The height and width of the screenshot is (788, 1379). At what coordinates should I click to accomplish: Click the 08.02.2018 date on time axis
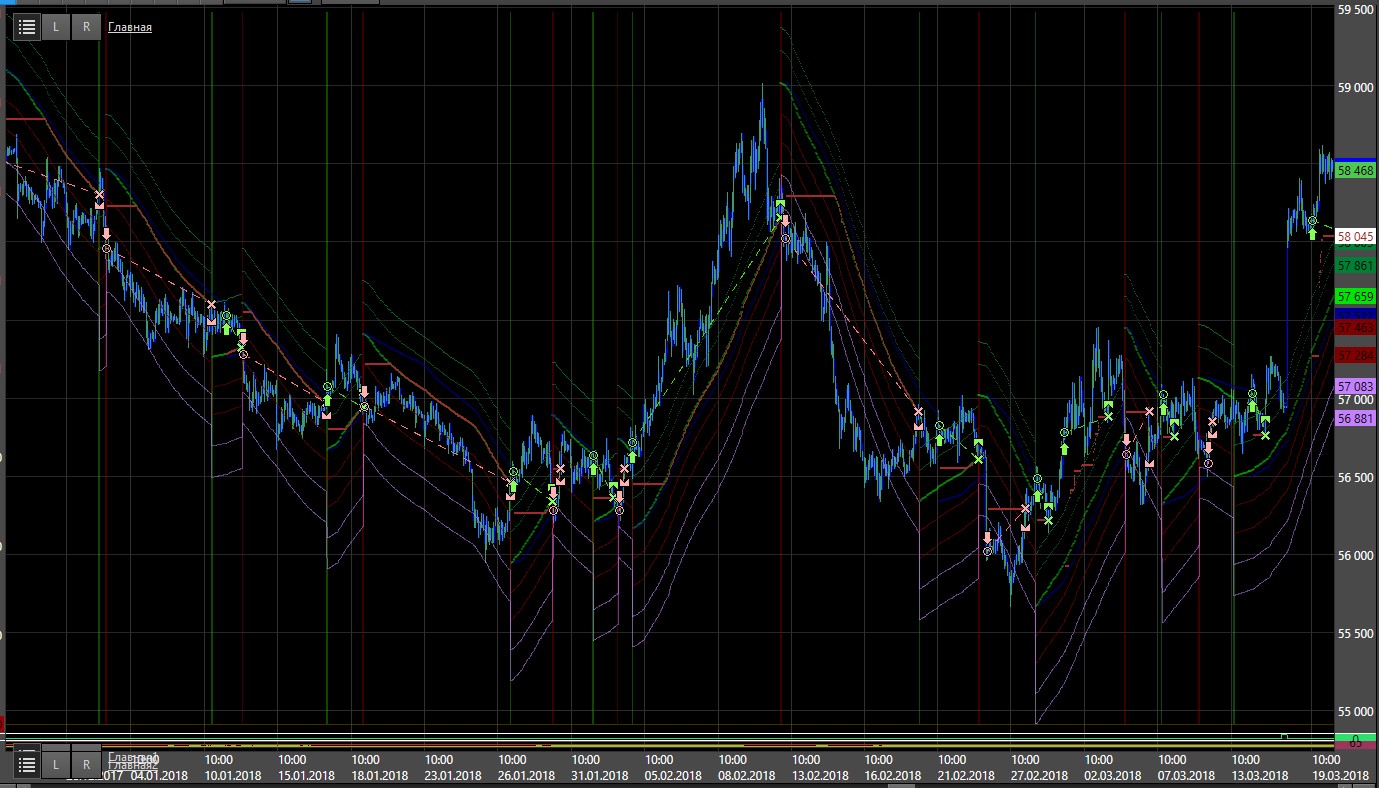pos(746,775)
